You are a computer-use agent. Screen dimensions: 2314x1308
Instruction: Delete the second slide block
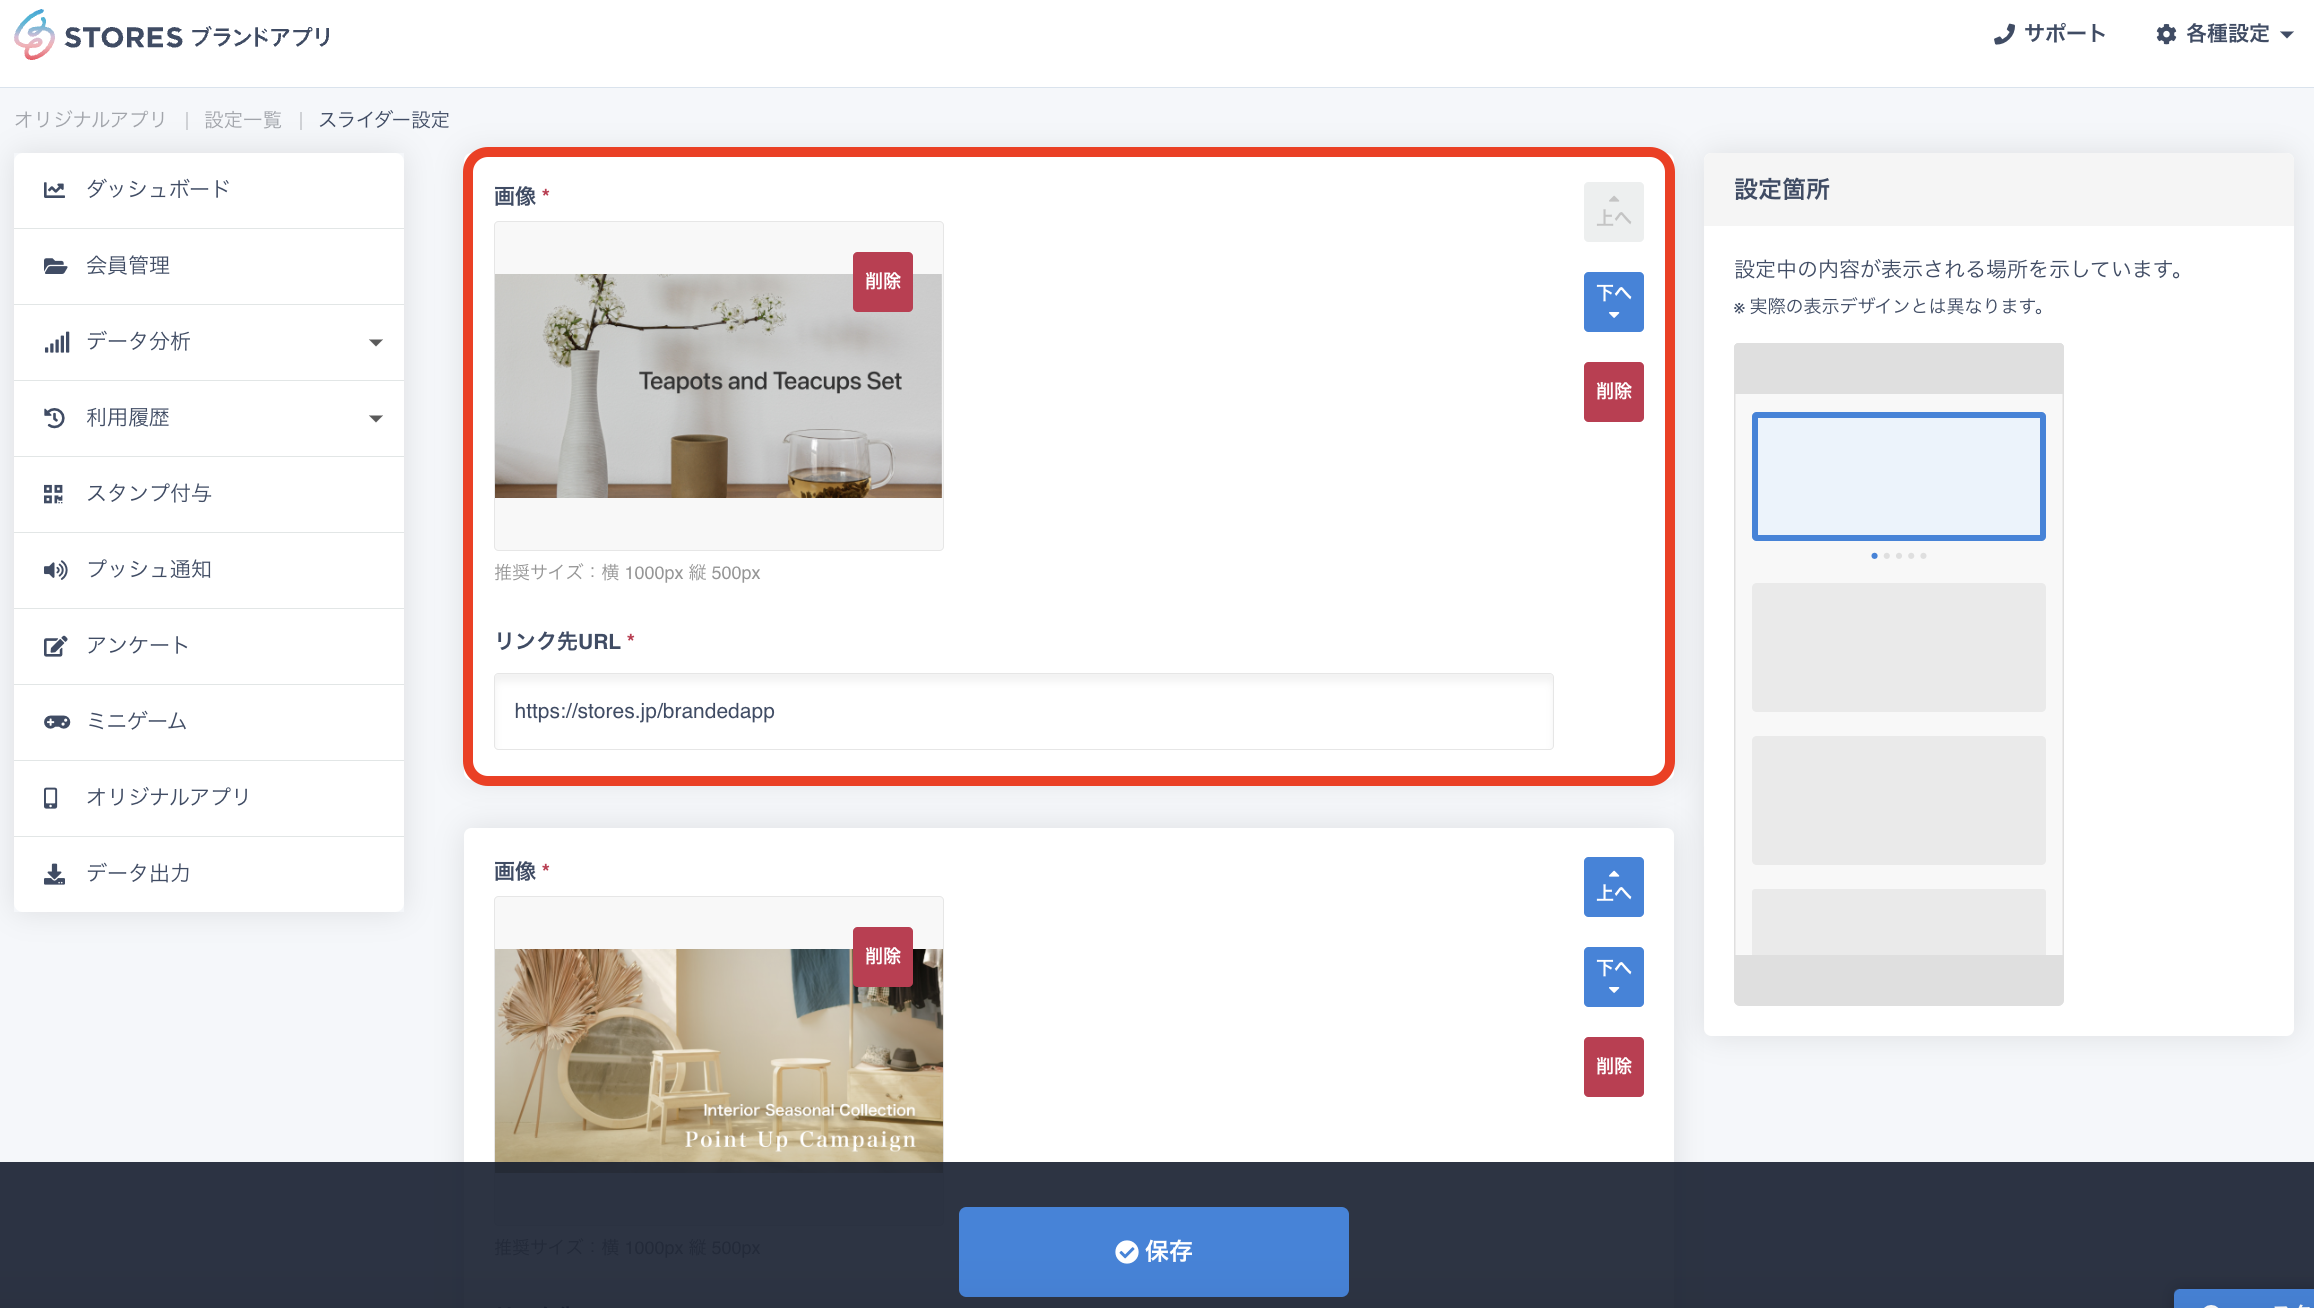coord(1614,1067)
